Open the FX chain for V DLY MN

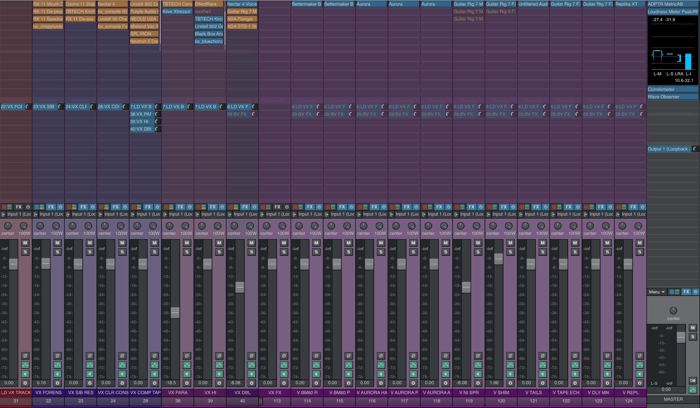(x=601, y=207)
